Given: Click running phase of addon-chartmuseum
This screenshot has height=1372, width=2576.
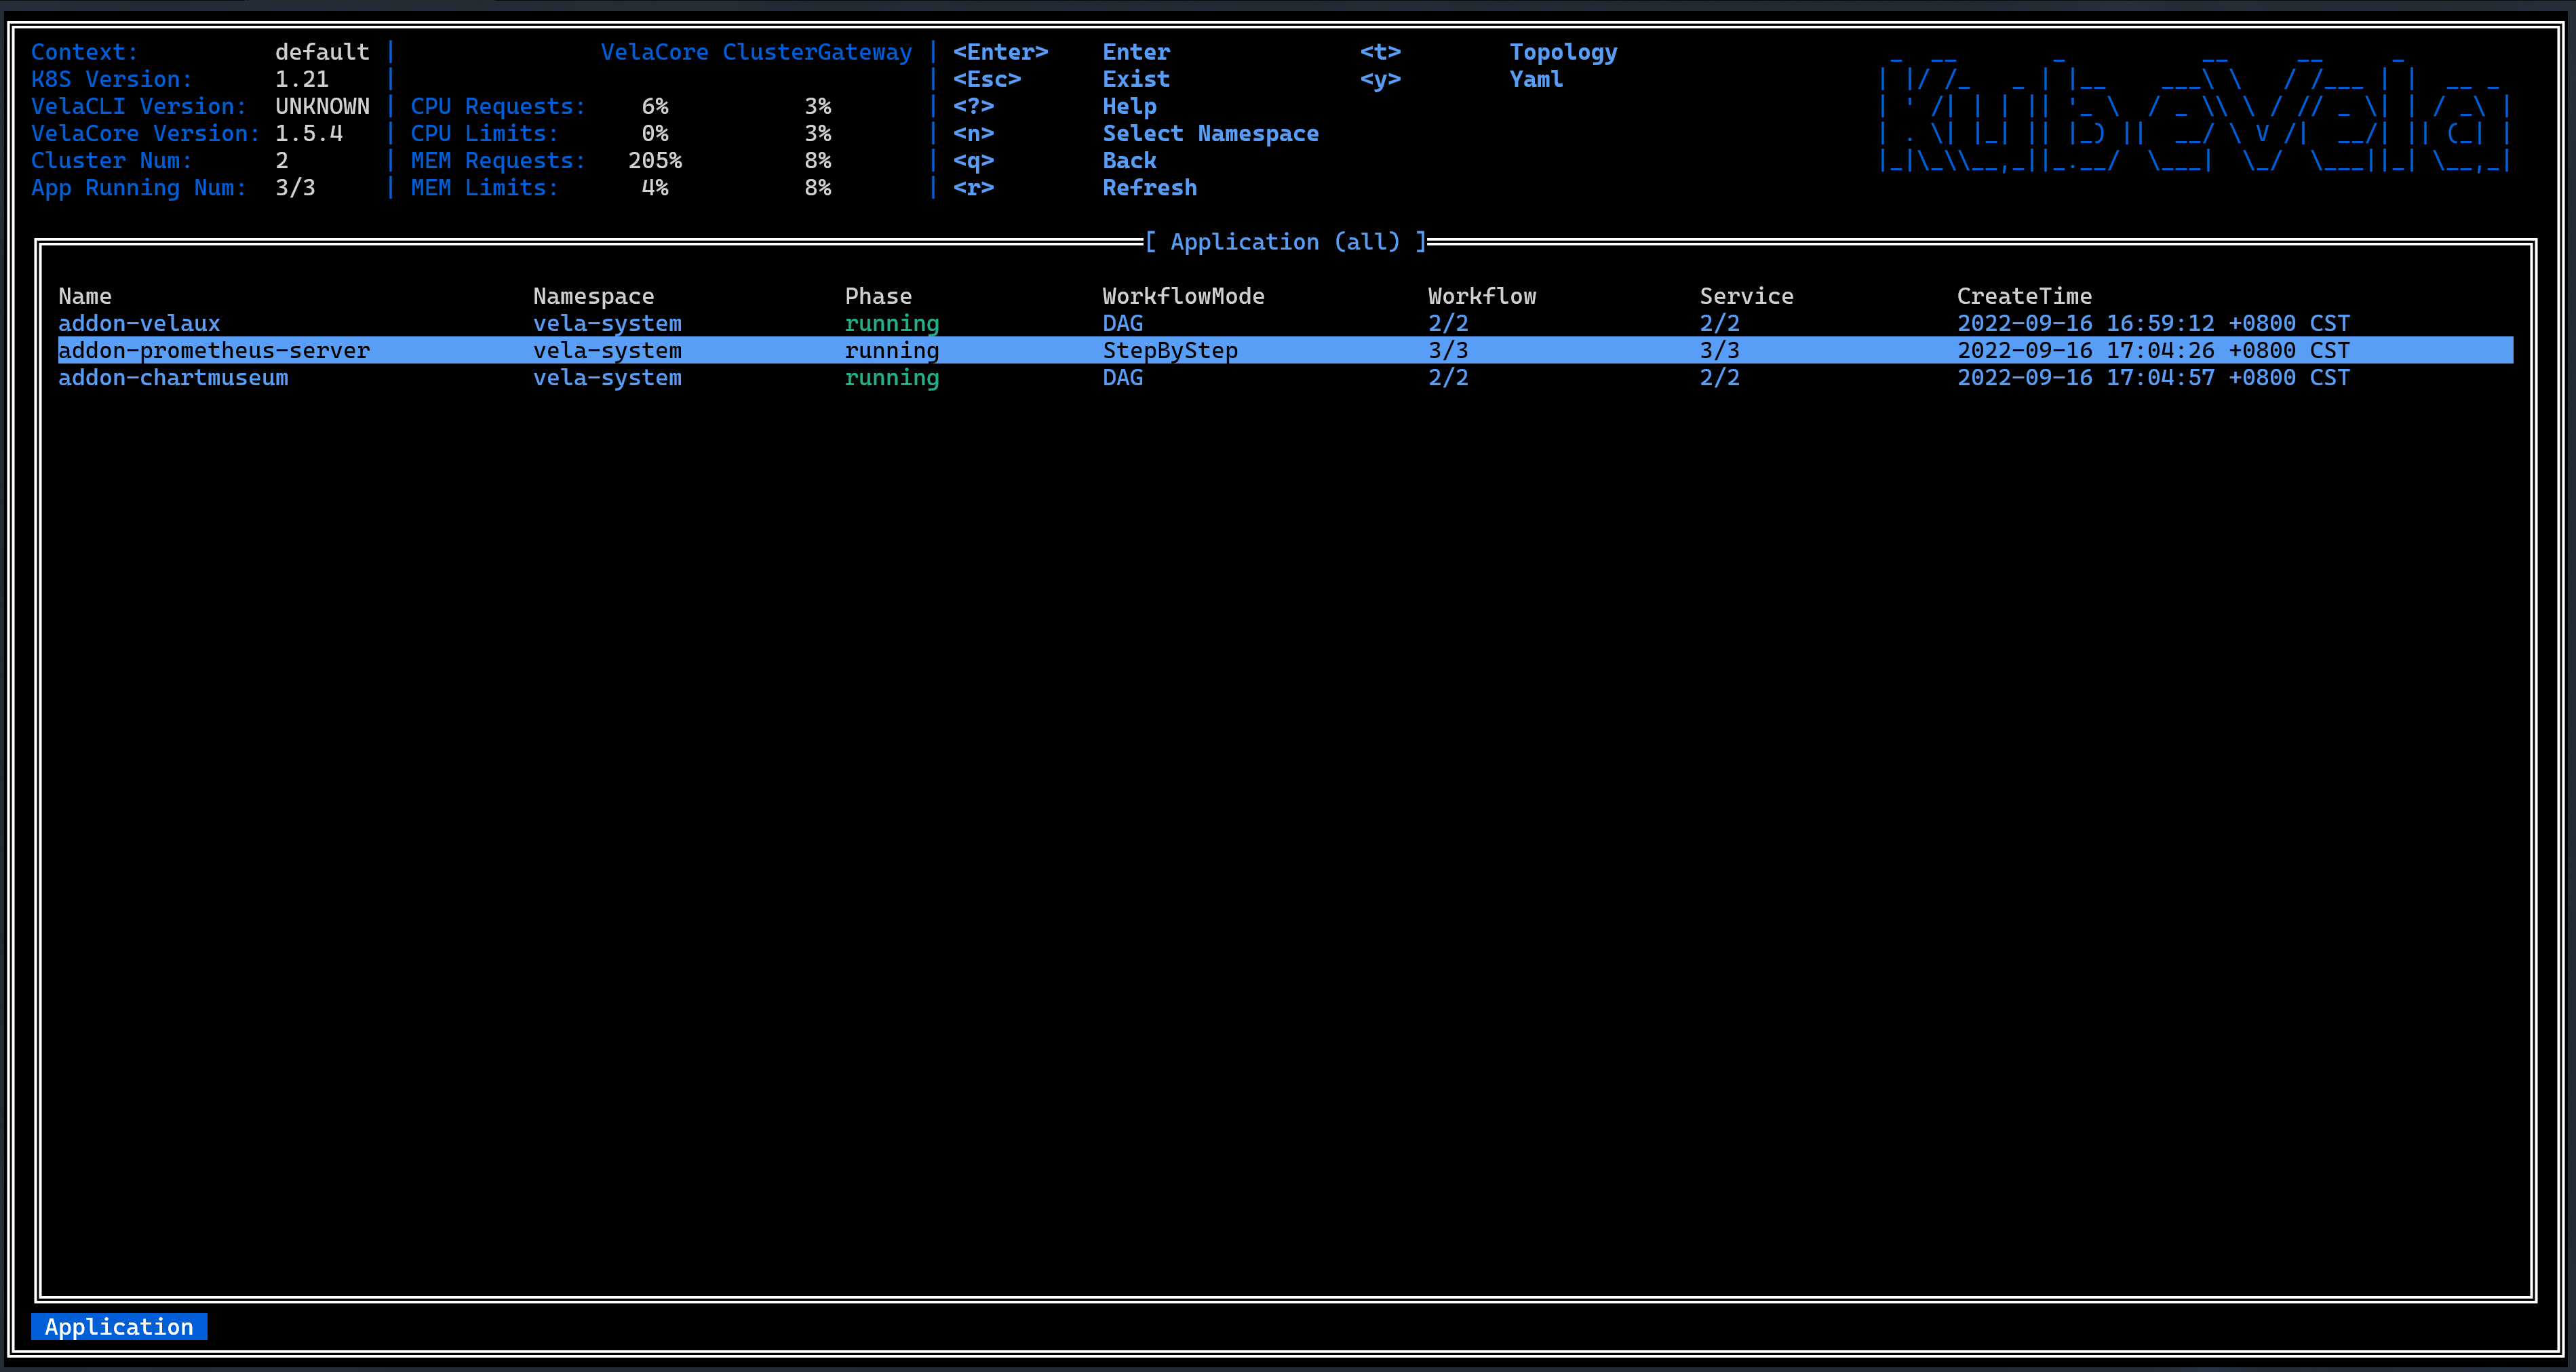Looking at the screenshot, I should point(892,377).
